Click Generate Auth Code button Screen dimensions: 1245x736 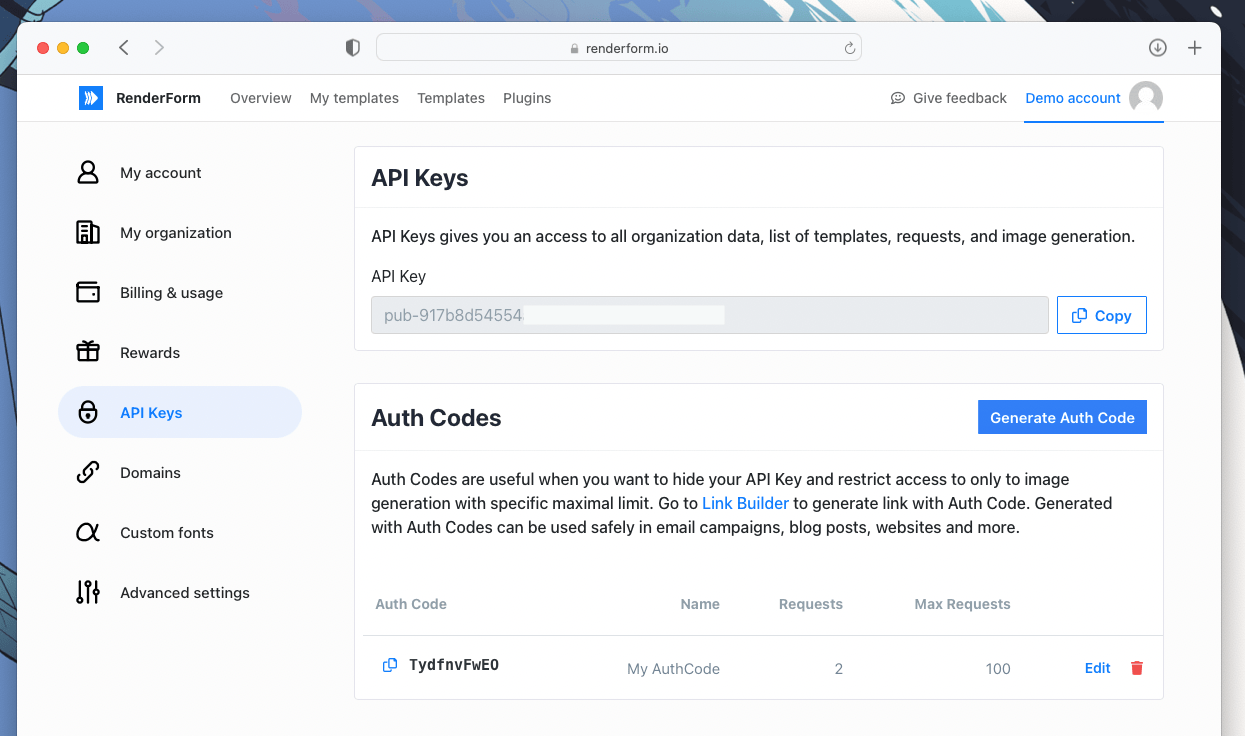(x=1062, y=418)
